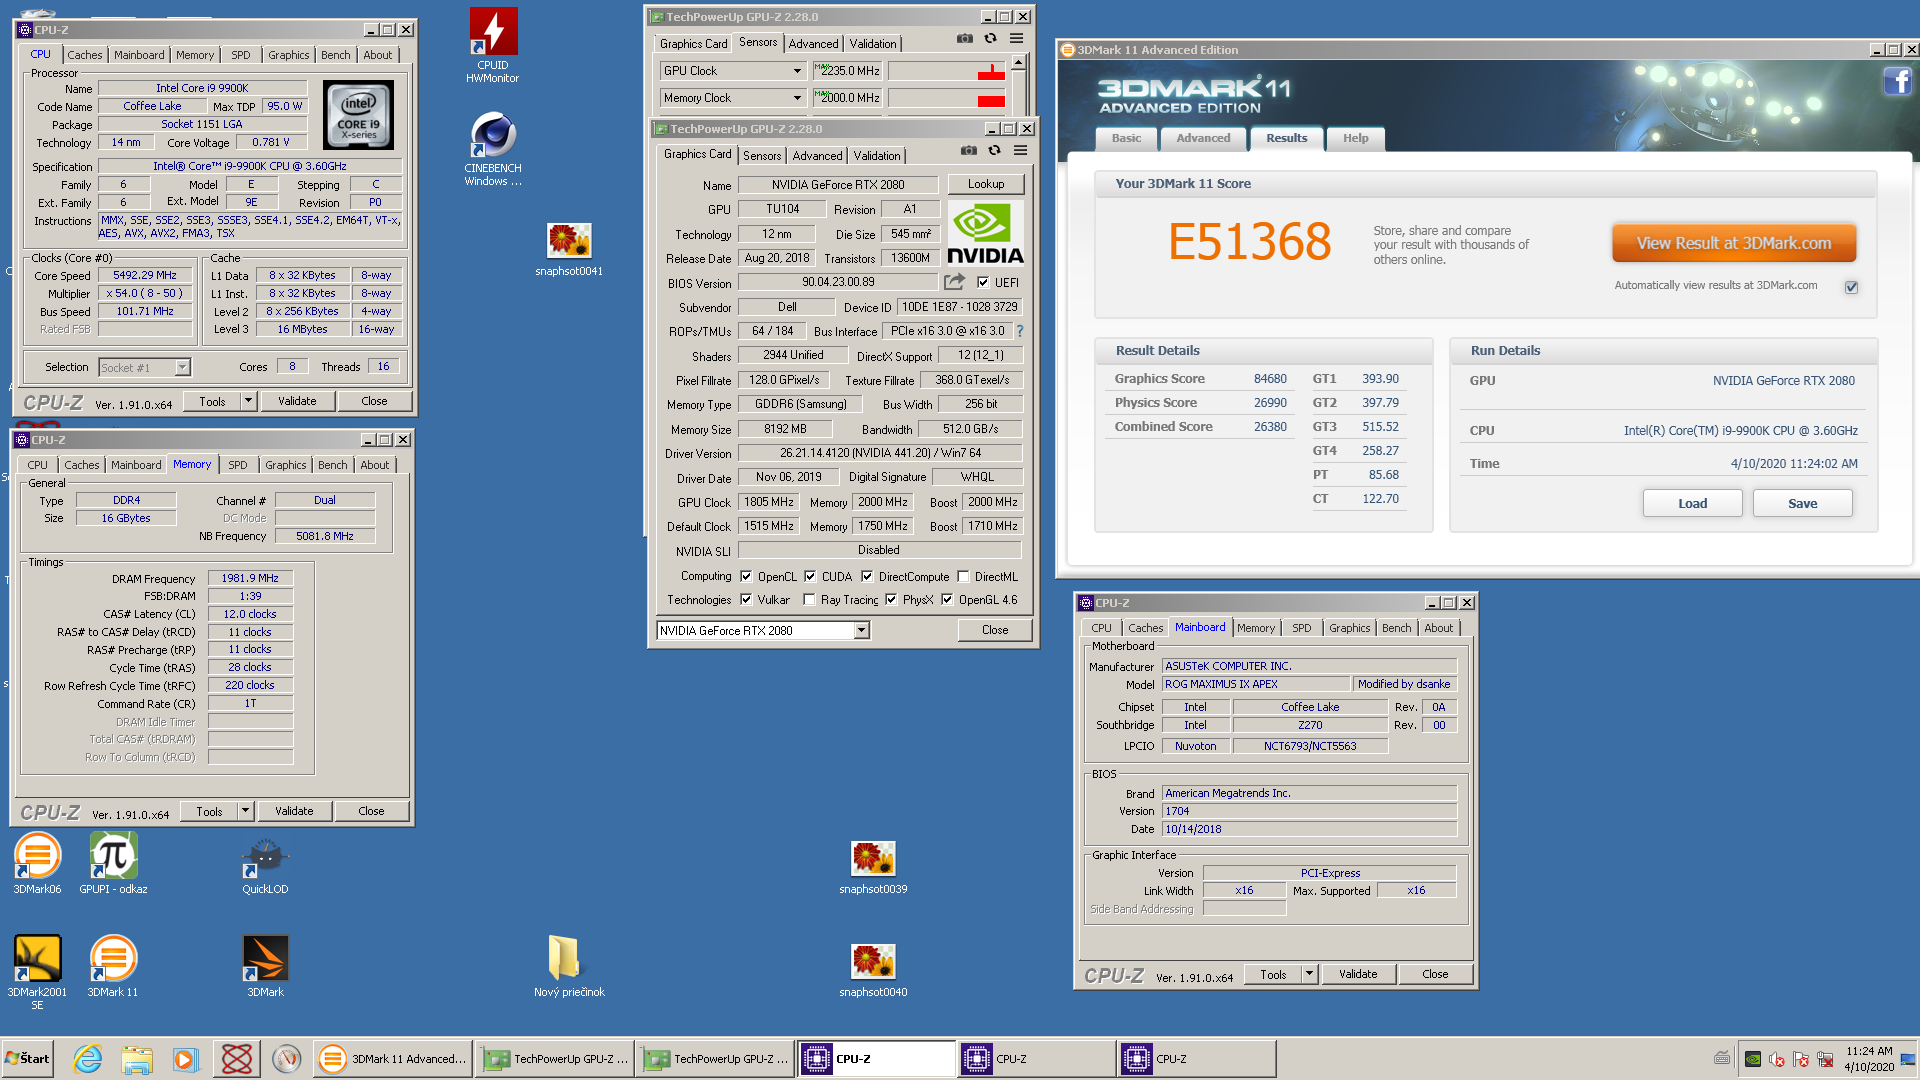
Task: Open Windows Explorer from taskbar
Action: 137,1058
